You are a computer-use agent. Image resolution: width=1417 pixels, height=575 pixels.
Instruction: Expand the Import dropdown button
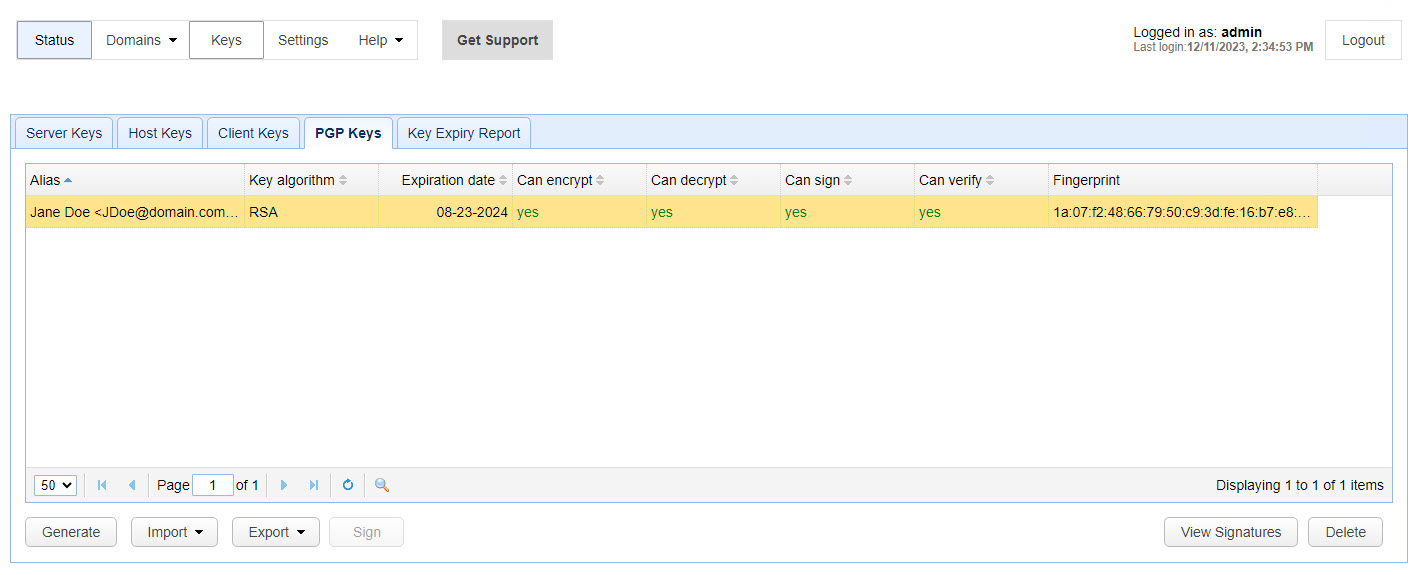[x=174, y=532]
